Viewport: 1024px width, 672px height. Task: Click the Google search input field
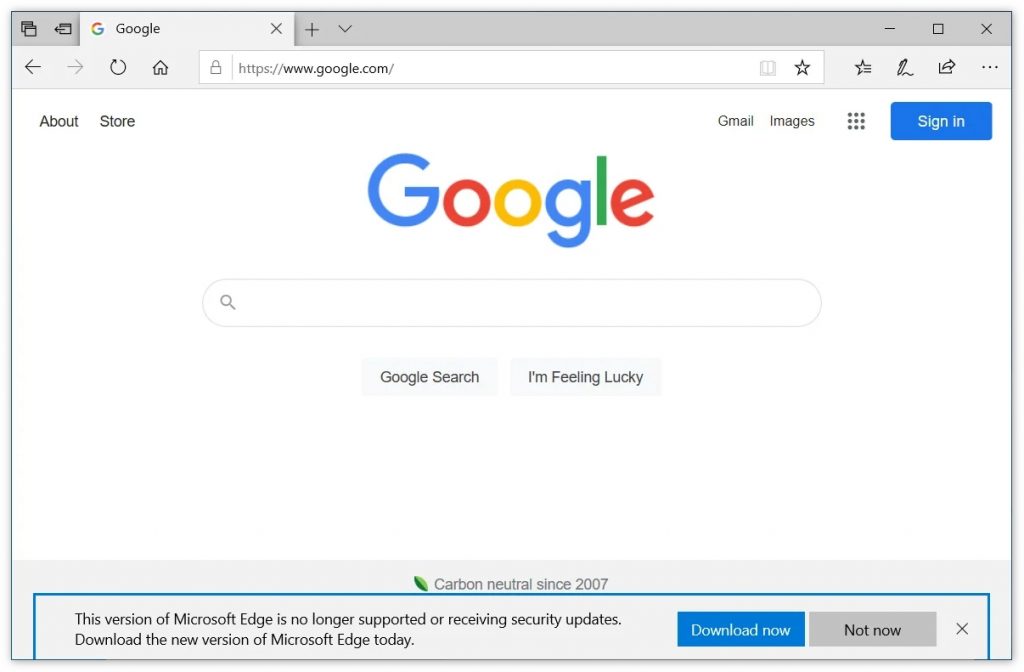[x=511, y=302]
